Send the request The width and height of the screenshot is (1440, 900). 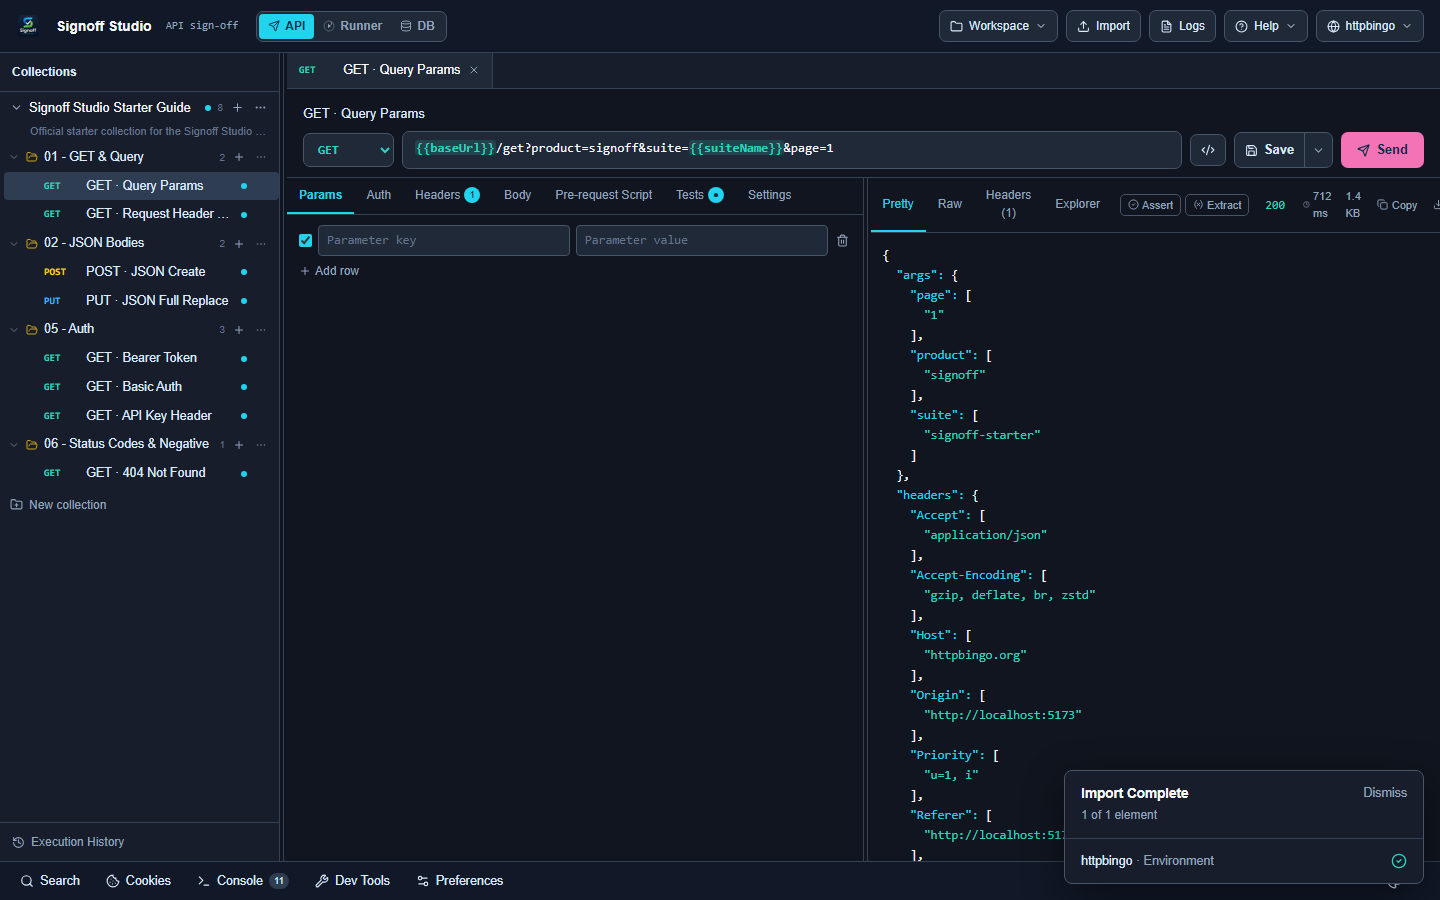coord(1382,150)
